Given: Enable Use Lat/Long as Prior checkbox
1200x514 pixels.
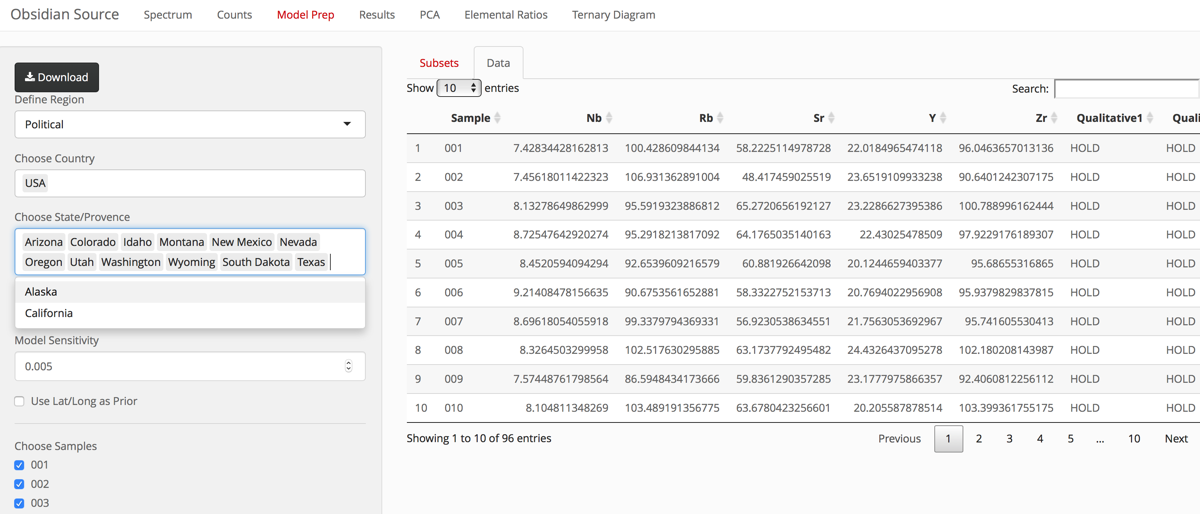Looking at the screenshot, I should (19, 401).
